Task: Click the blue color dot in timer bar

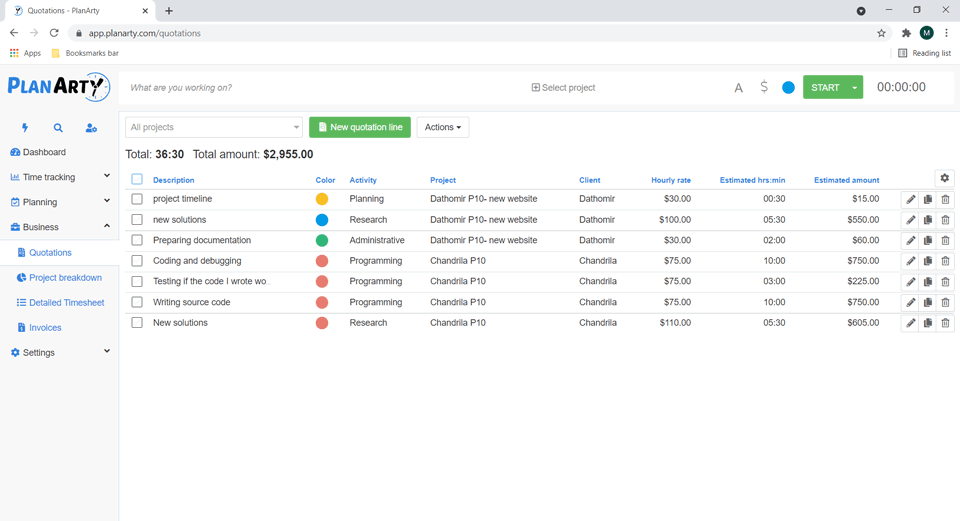Action: tap(789, 88)
